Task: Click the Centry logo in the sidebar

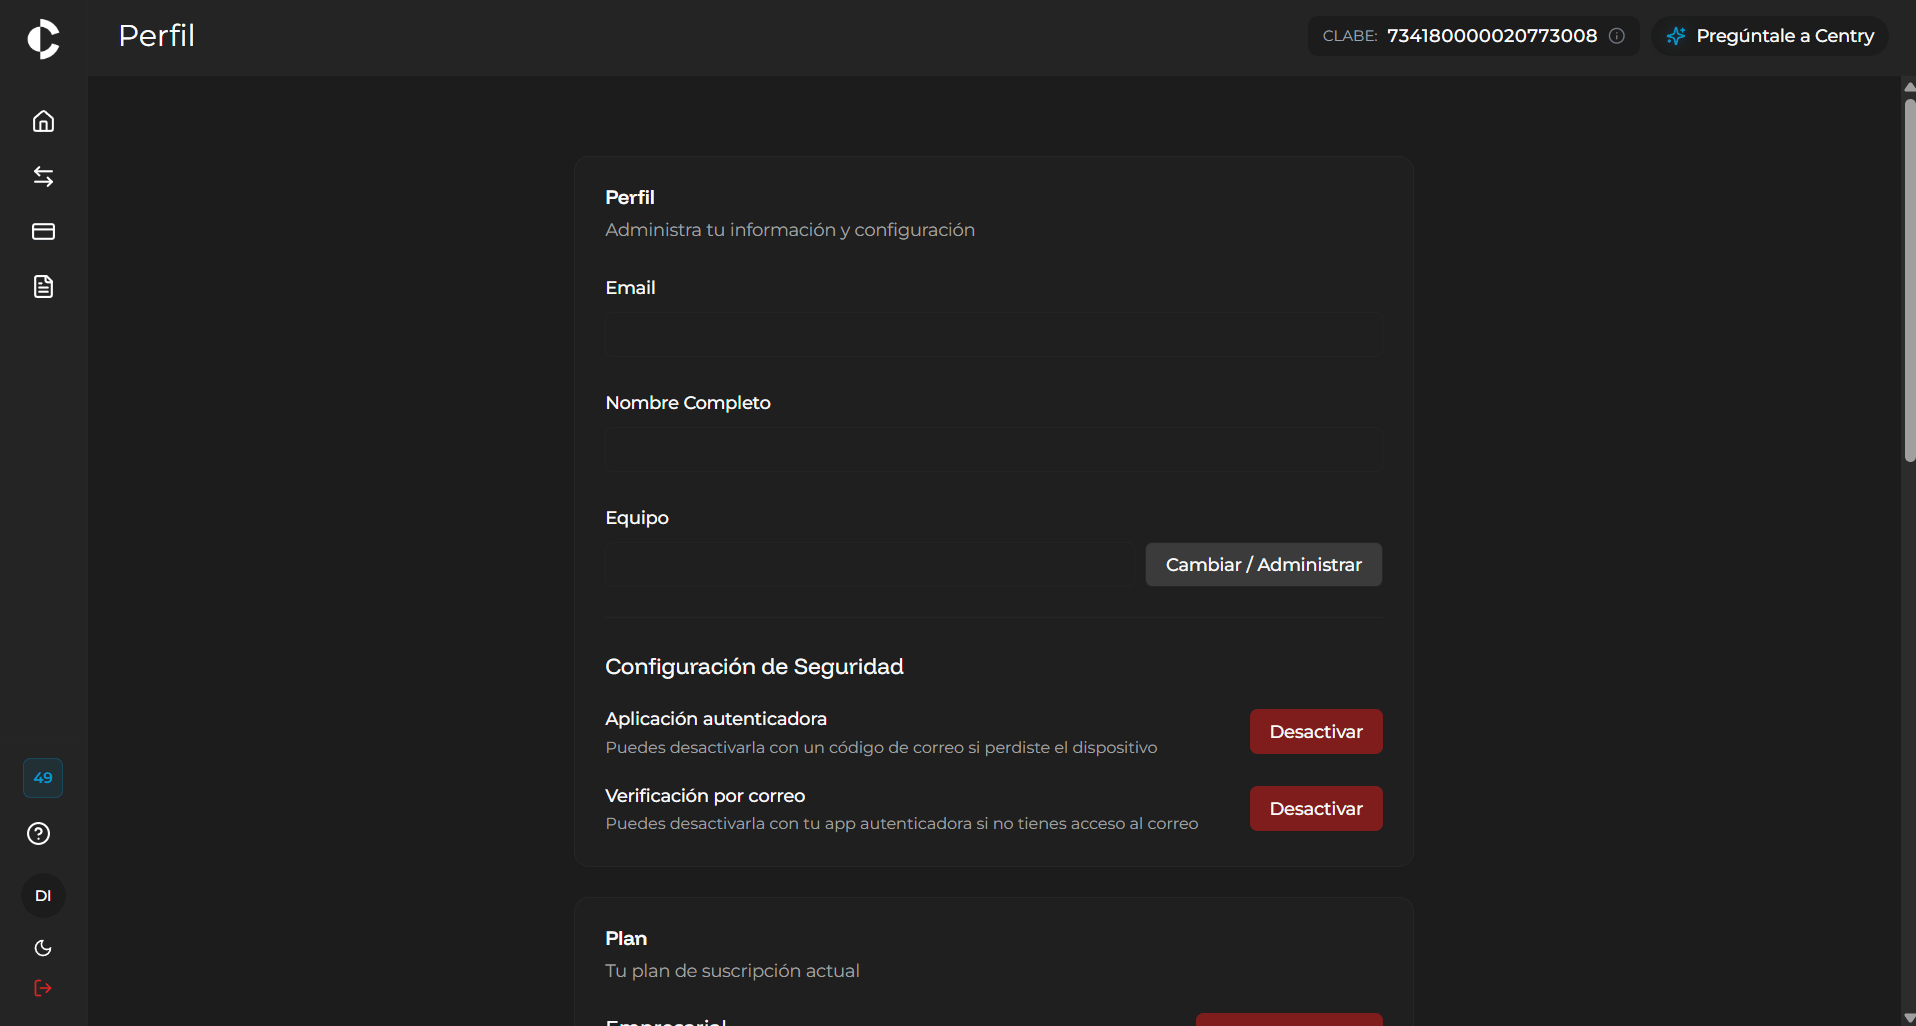Action: [43, 39]
